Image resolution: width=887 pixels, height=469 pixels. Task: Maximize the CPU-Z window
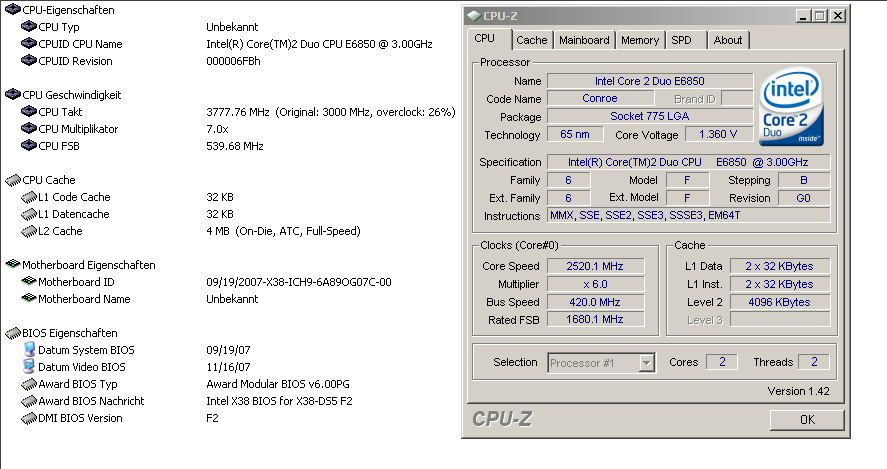(x=820, y=16)
